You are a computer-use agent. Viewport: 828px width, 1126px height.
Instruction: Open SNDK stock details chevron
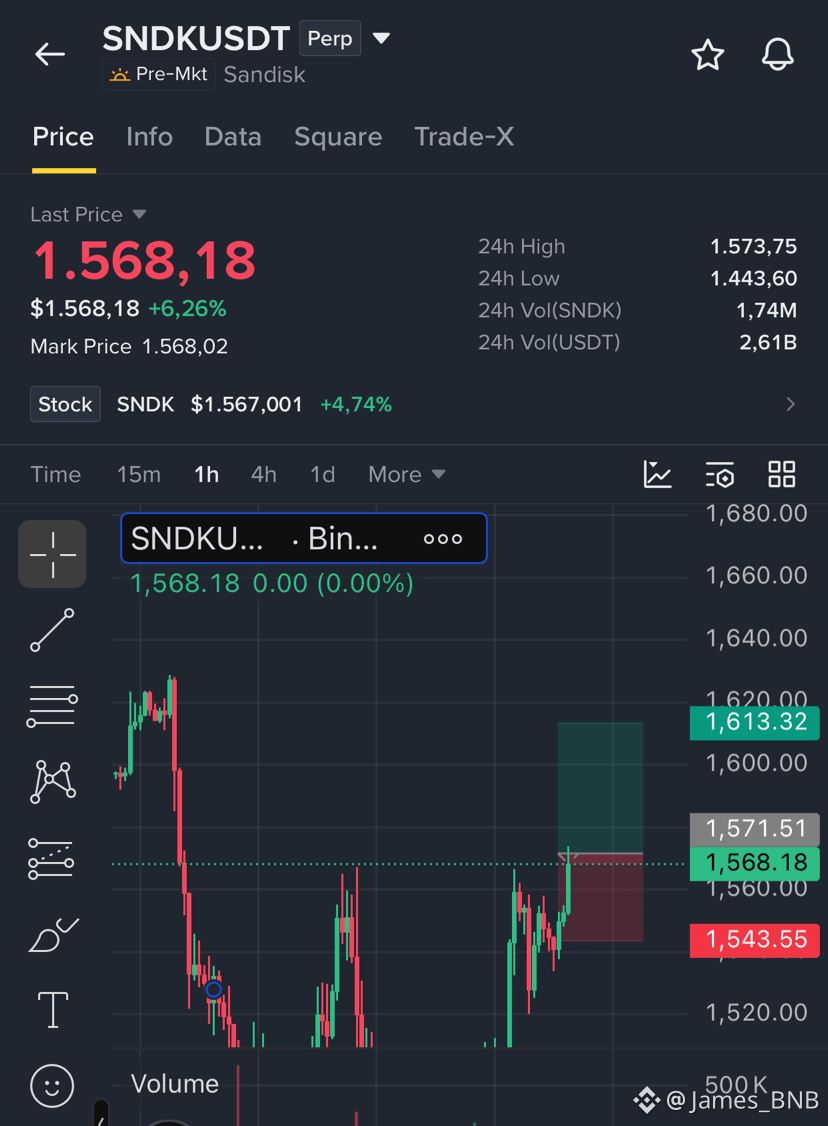click(790, 404)
